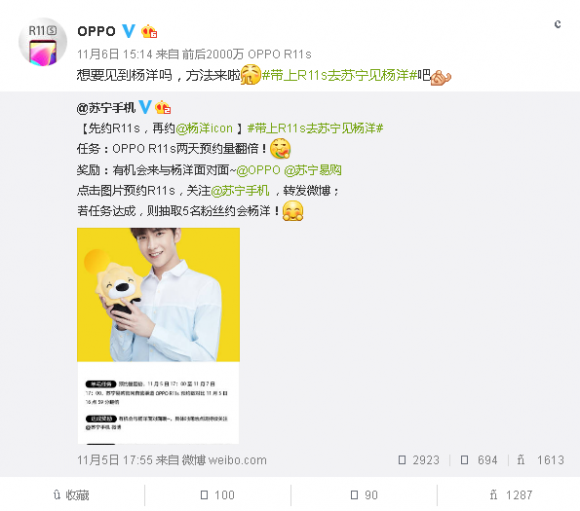
Task: Open the @苏宁易购 mention link
Action: tap(313, 170)
